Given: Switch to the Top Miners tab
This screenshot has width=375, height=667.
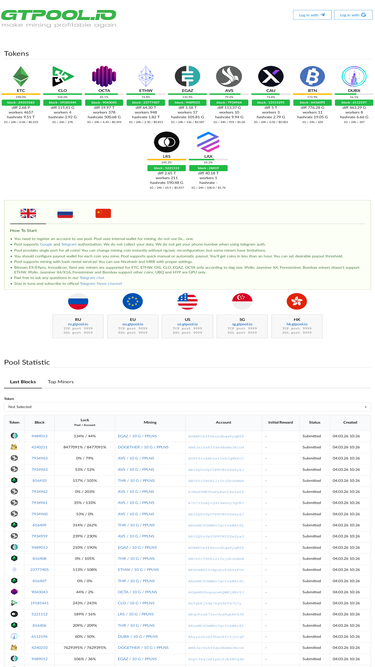Looking at the screenshot, I should [x=60, y=382].
